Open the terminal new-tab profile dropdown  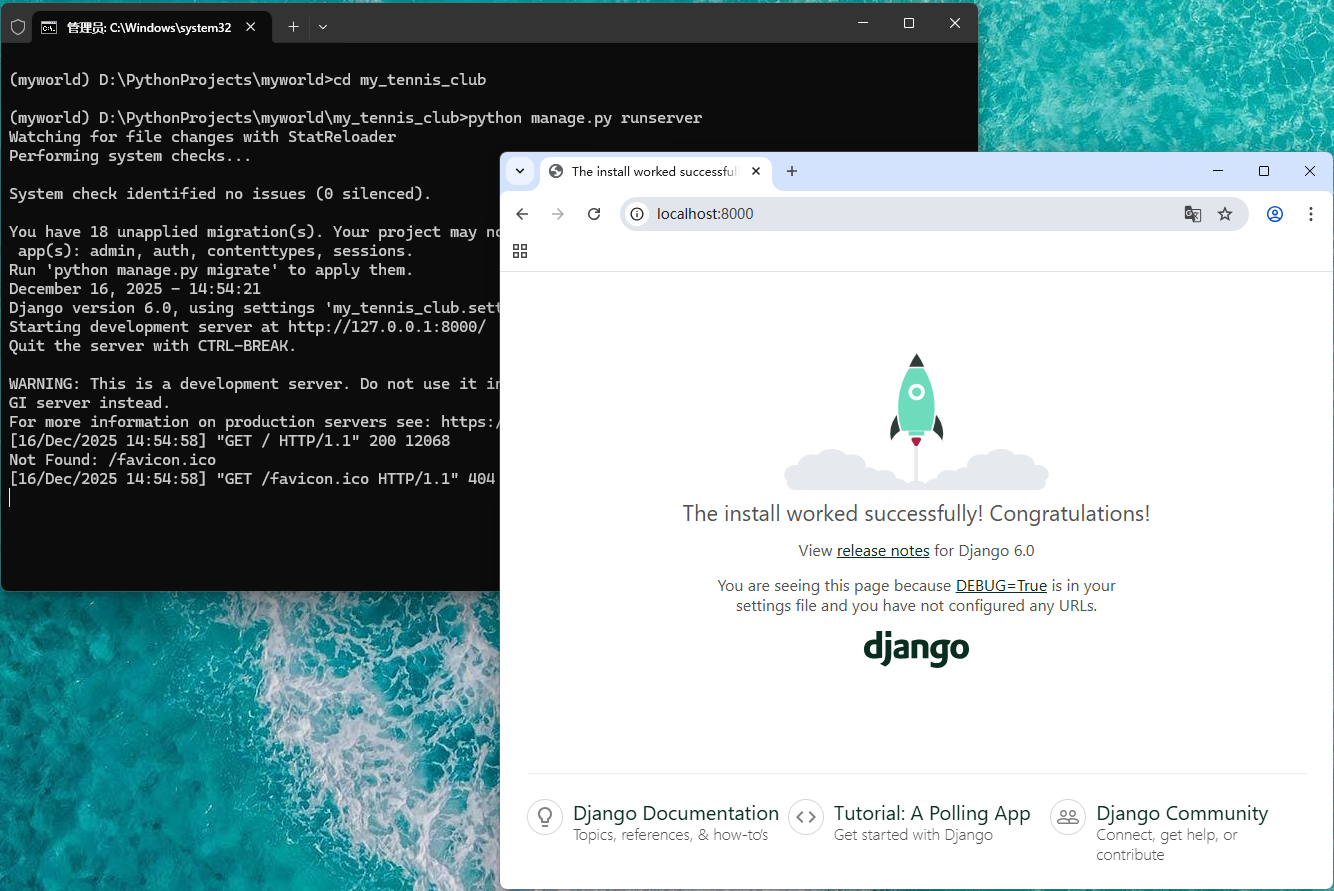tap(323, 27)
